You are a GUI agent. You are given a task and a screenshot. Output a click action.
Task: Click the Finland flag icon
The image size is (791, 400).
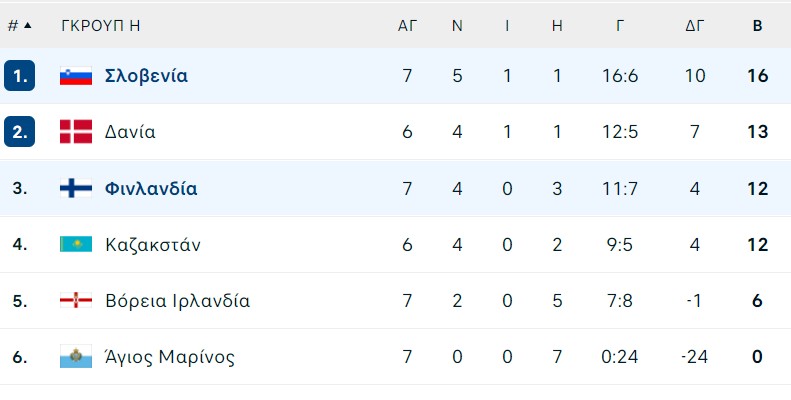pyautogui.click(x=76, y=188)
